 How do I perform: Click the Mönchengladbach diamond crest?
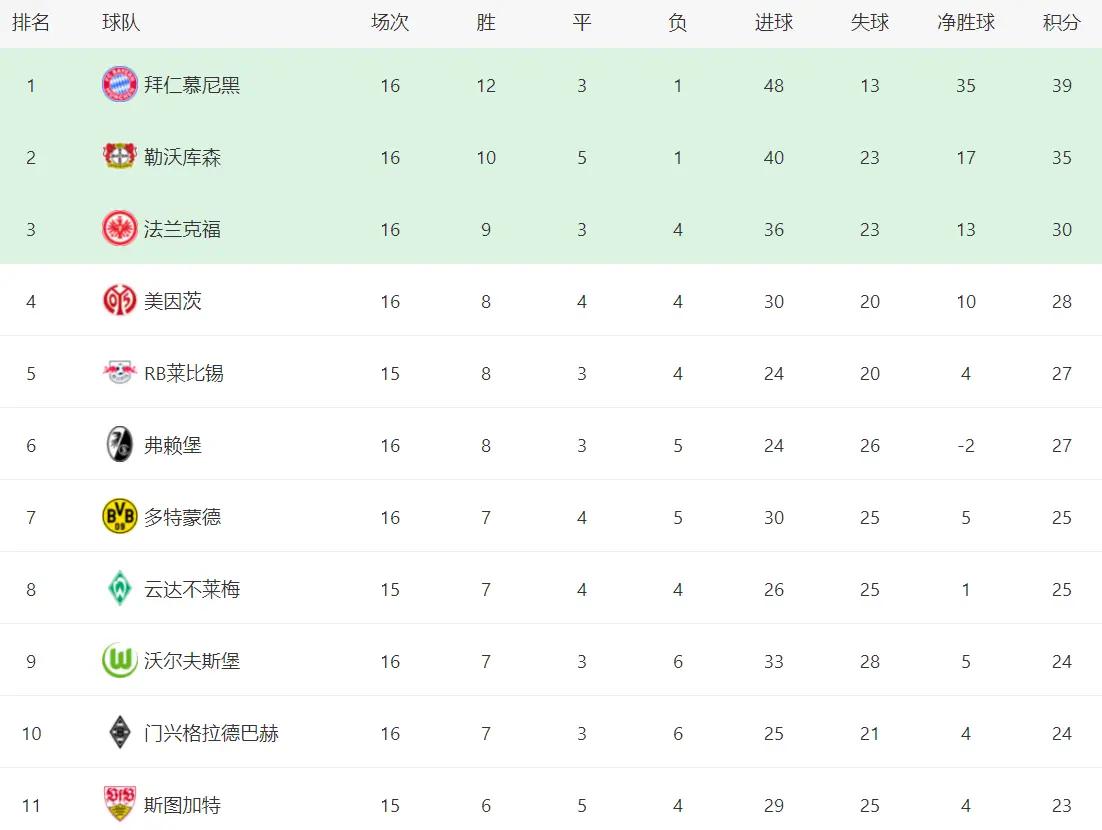point(120,733)
